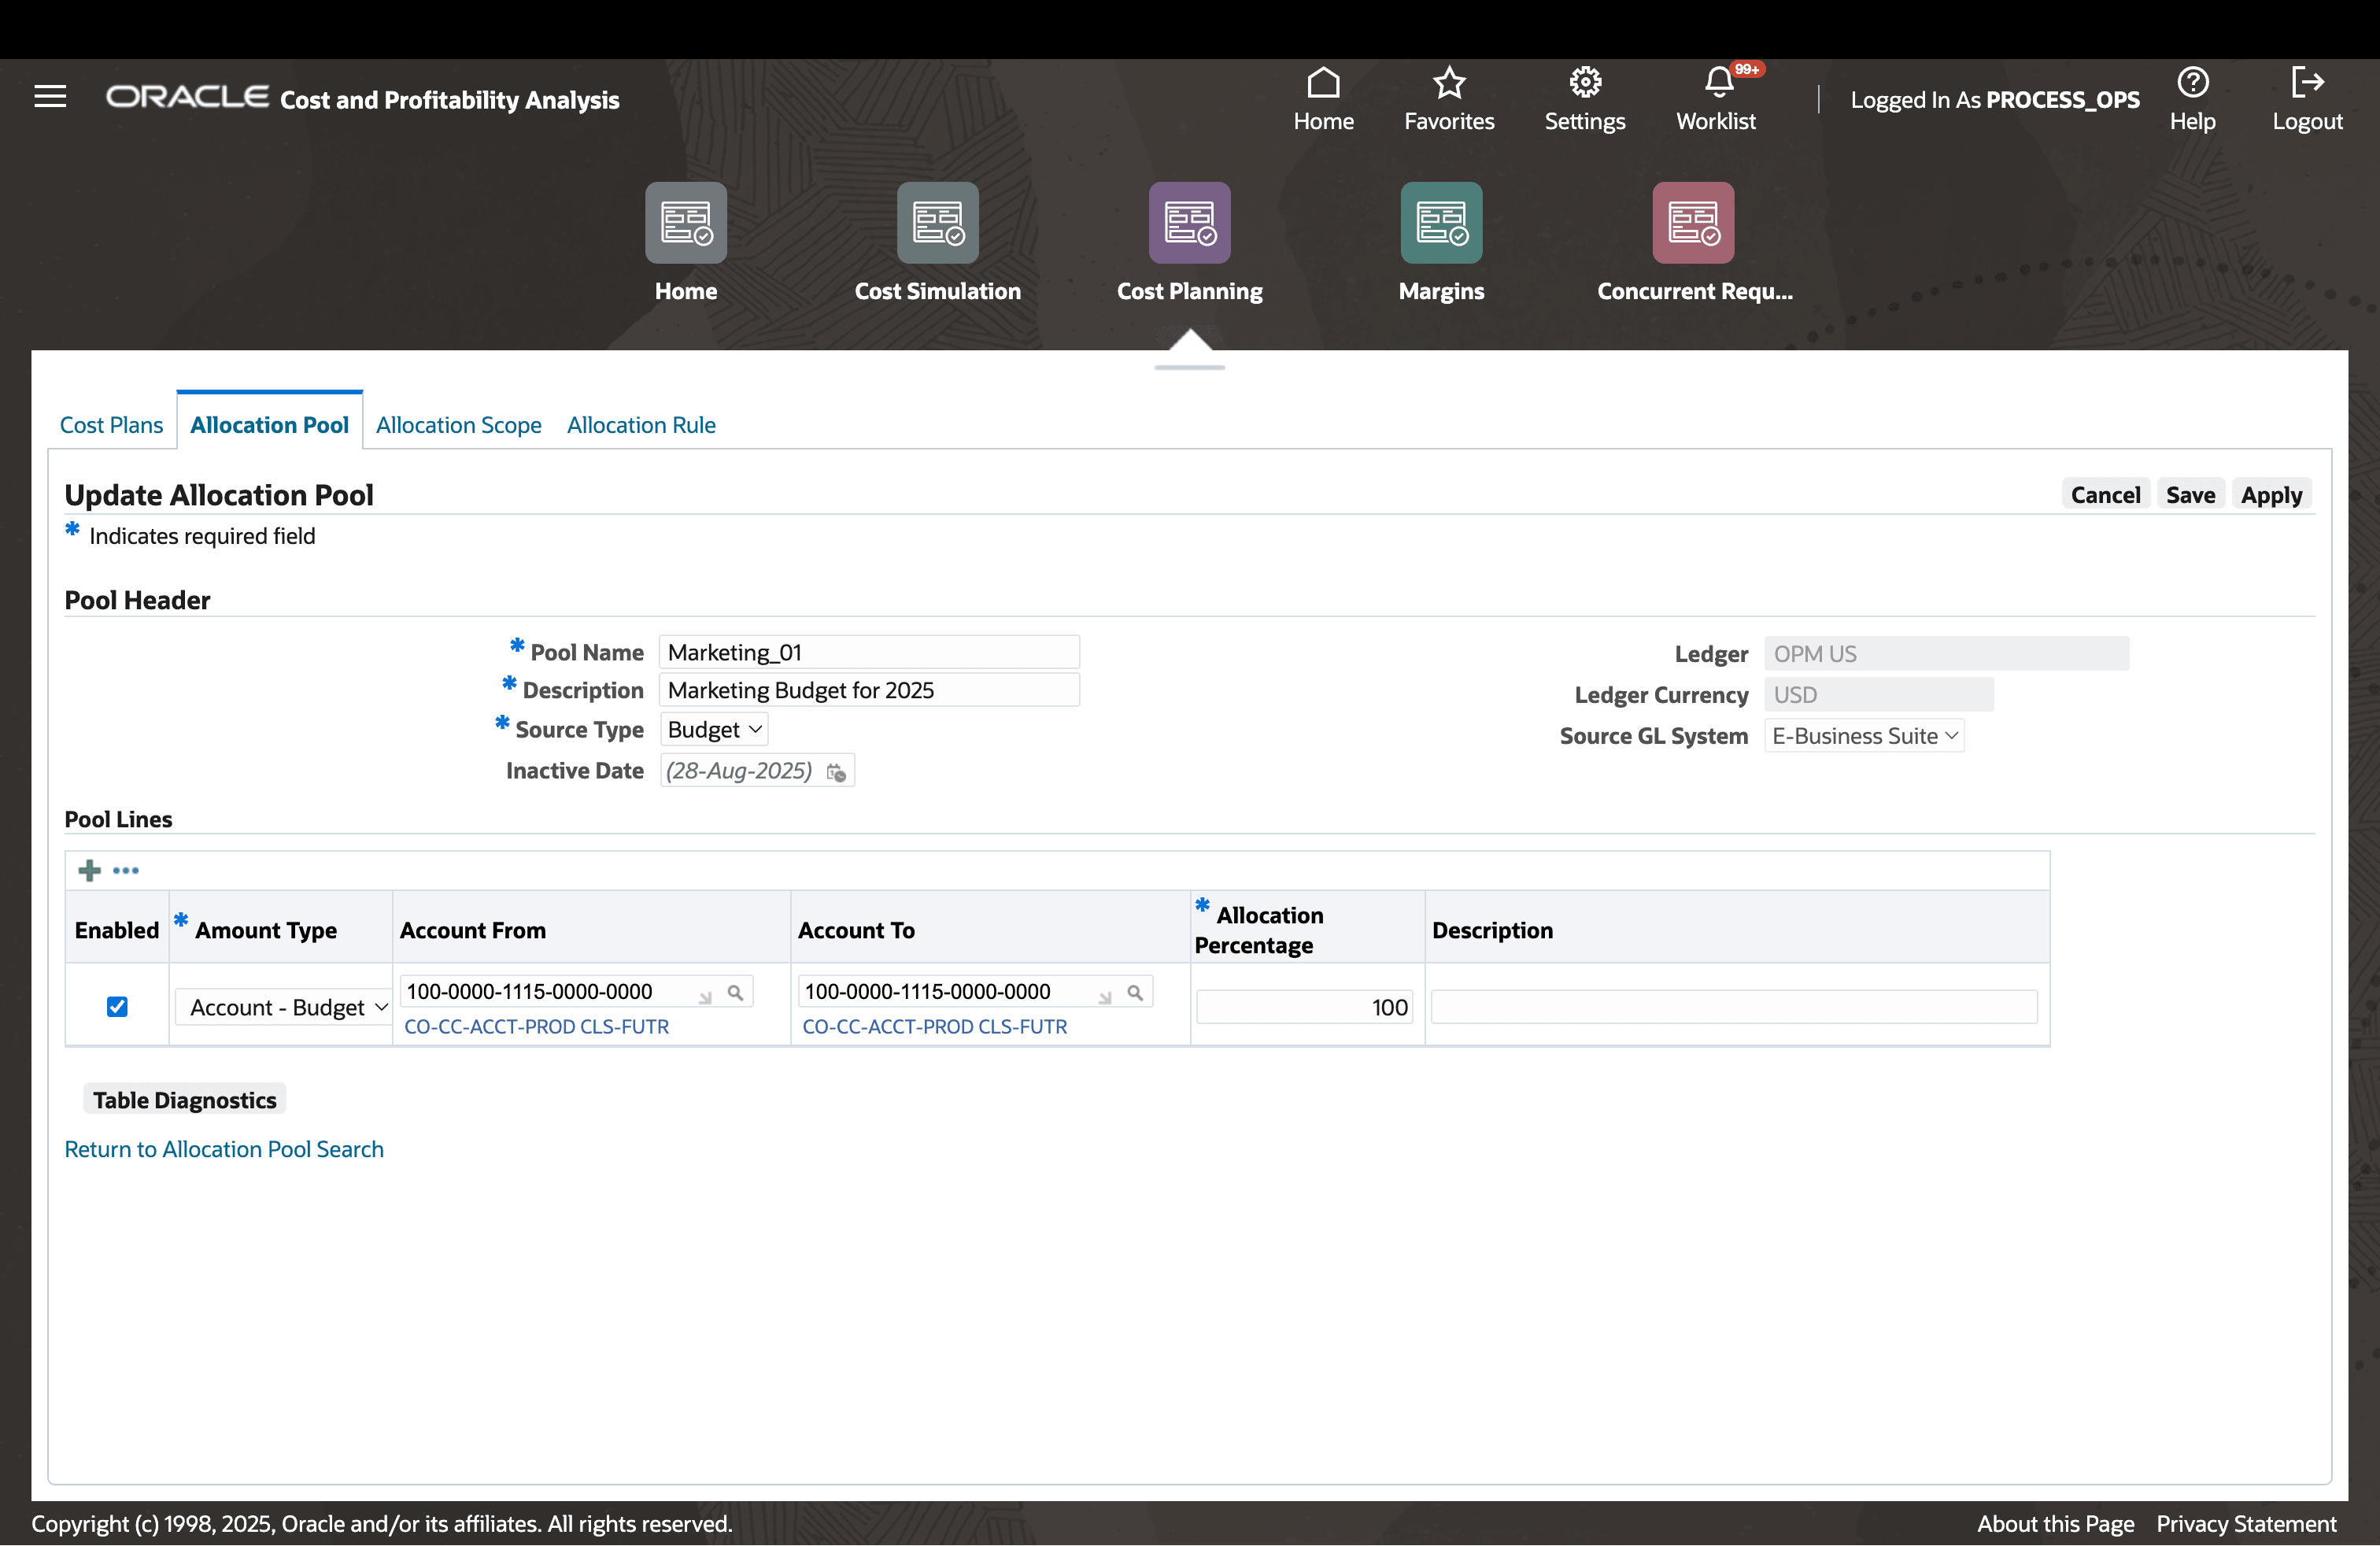Click the Cost Simulation tile icon

(x=937, y=223)
